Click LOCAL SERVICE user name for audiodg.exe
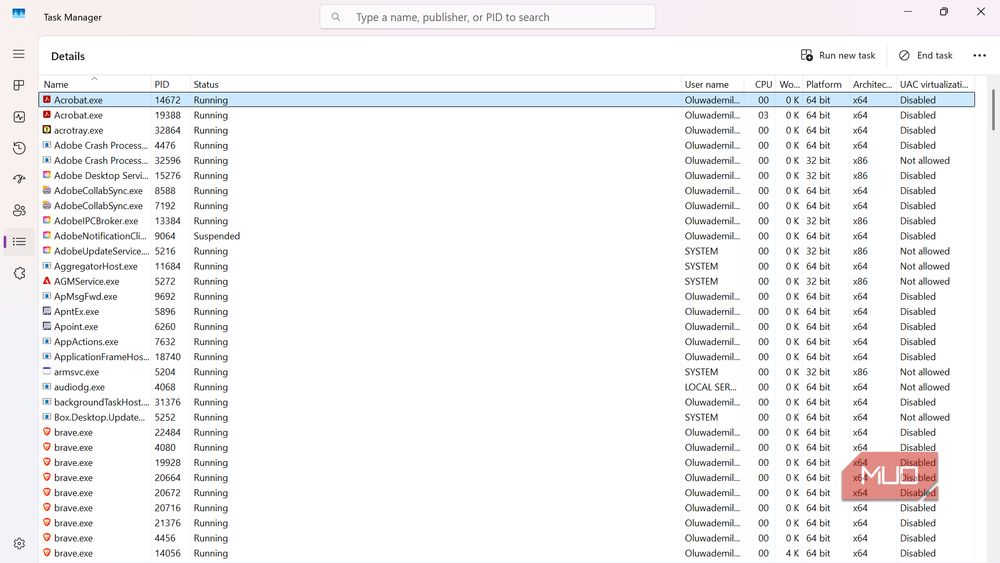The height and width of the screenshot is (563, 1000). pos(710,387)
